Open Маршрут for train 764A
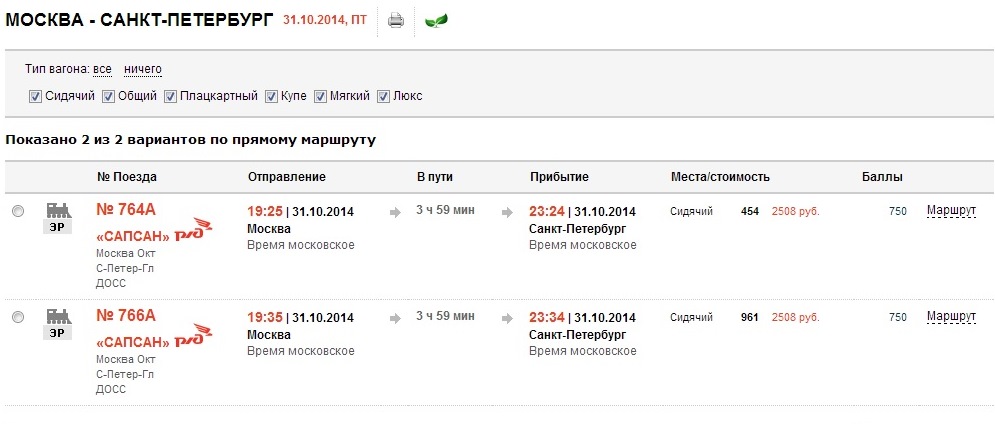Image resolution: width=995 pixels, height=424 pixels. pyautogui.click(x=951, y=211)
